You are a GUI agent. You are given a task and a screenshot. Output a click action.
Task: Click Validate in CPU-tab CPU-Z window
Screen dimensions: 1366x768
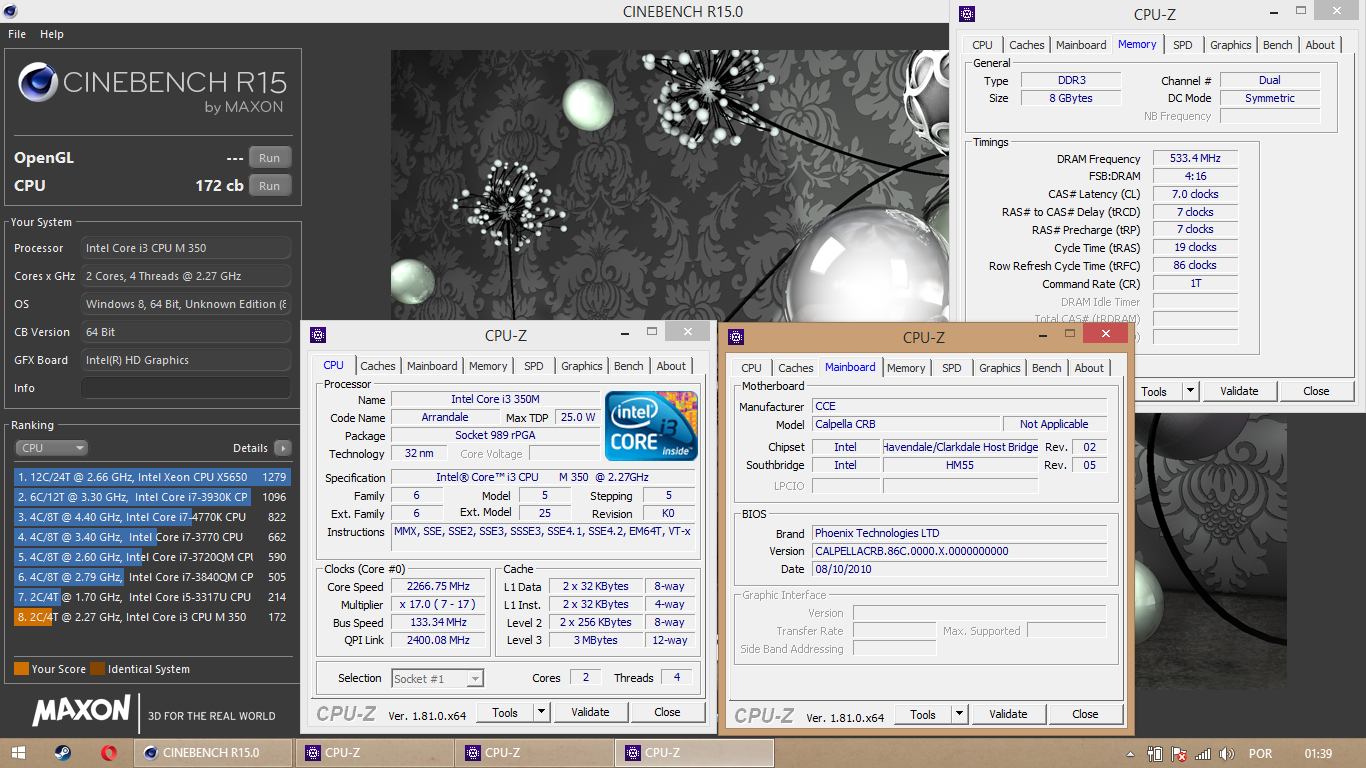(x=590, y=712)
